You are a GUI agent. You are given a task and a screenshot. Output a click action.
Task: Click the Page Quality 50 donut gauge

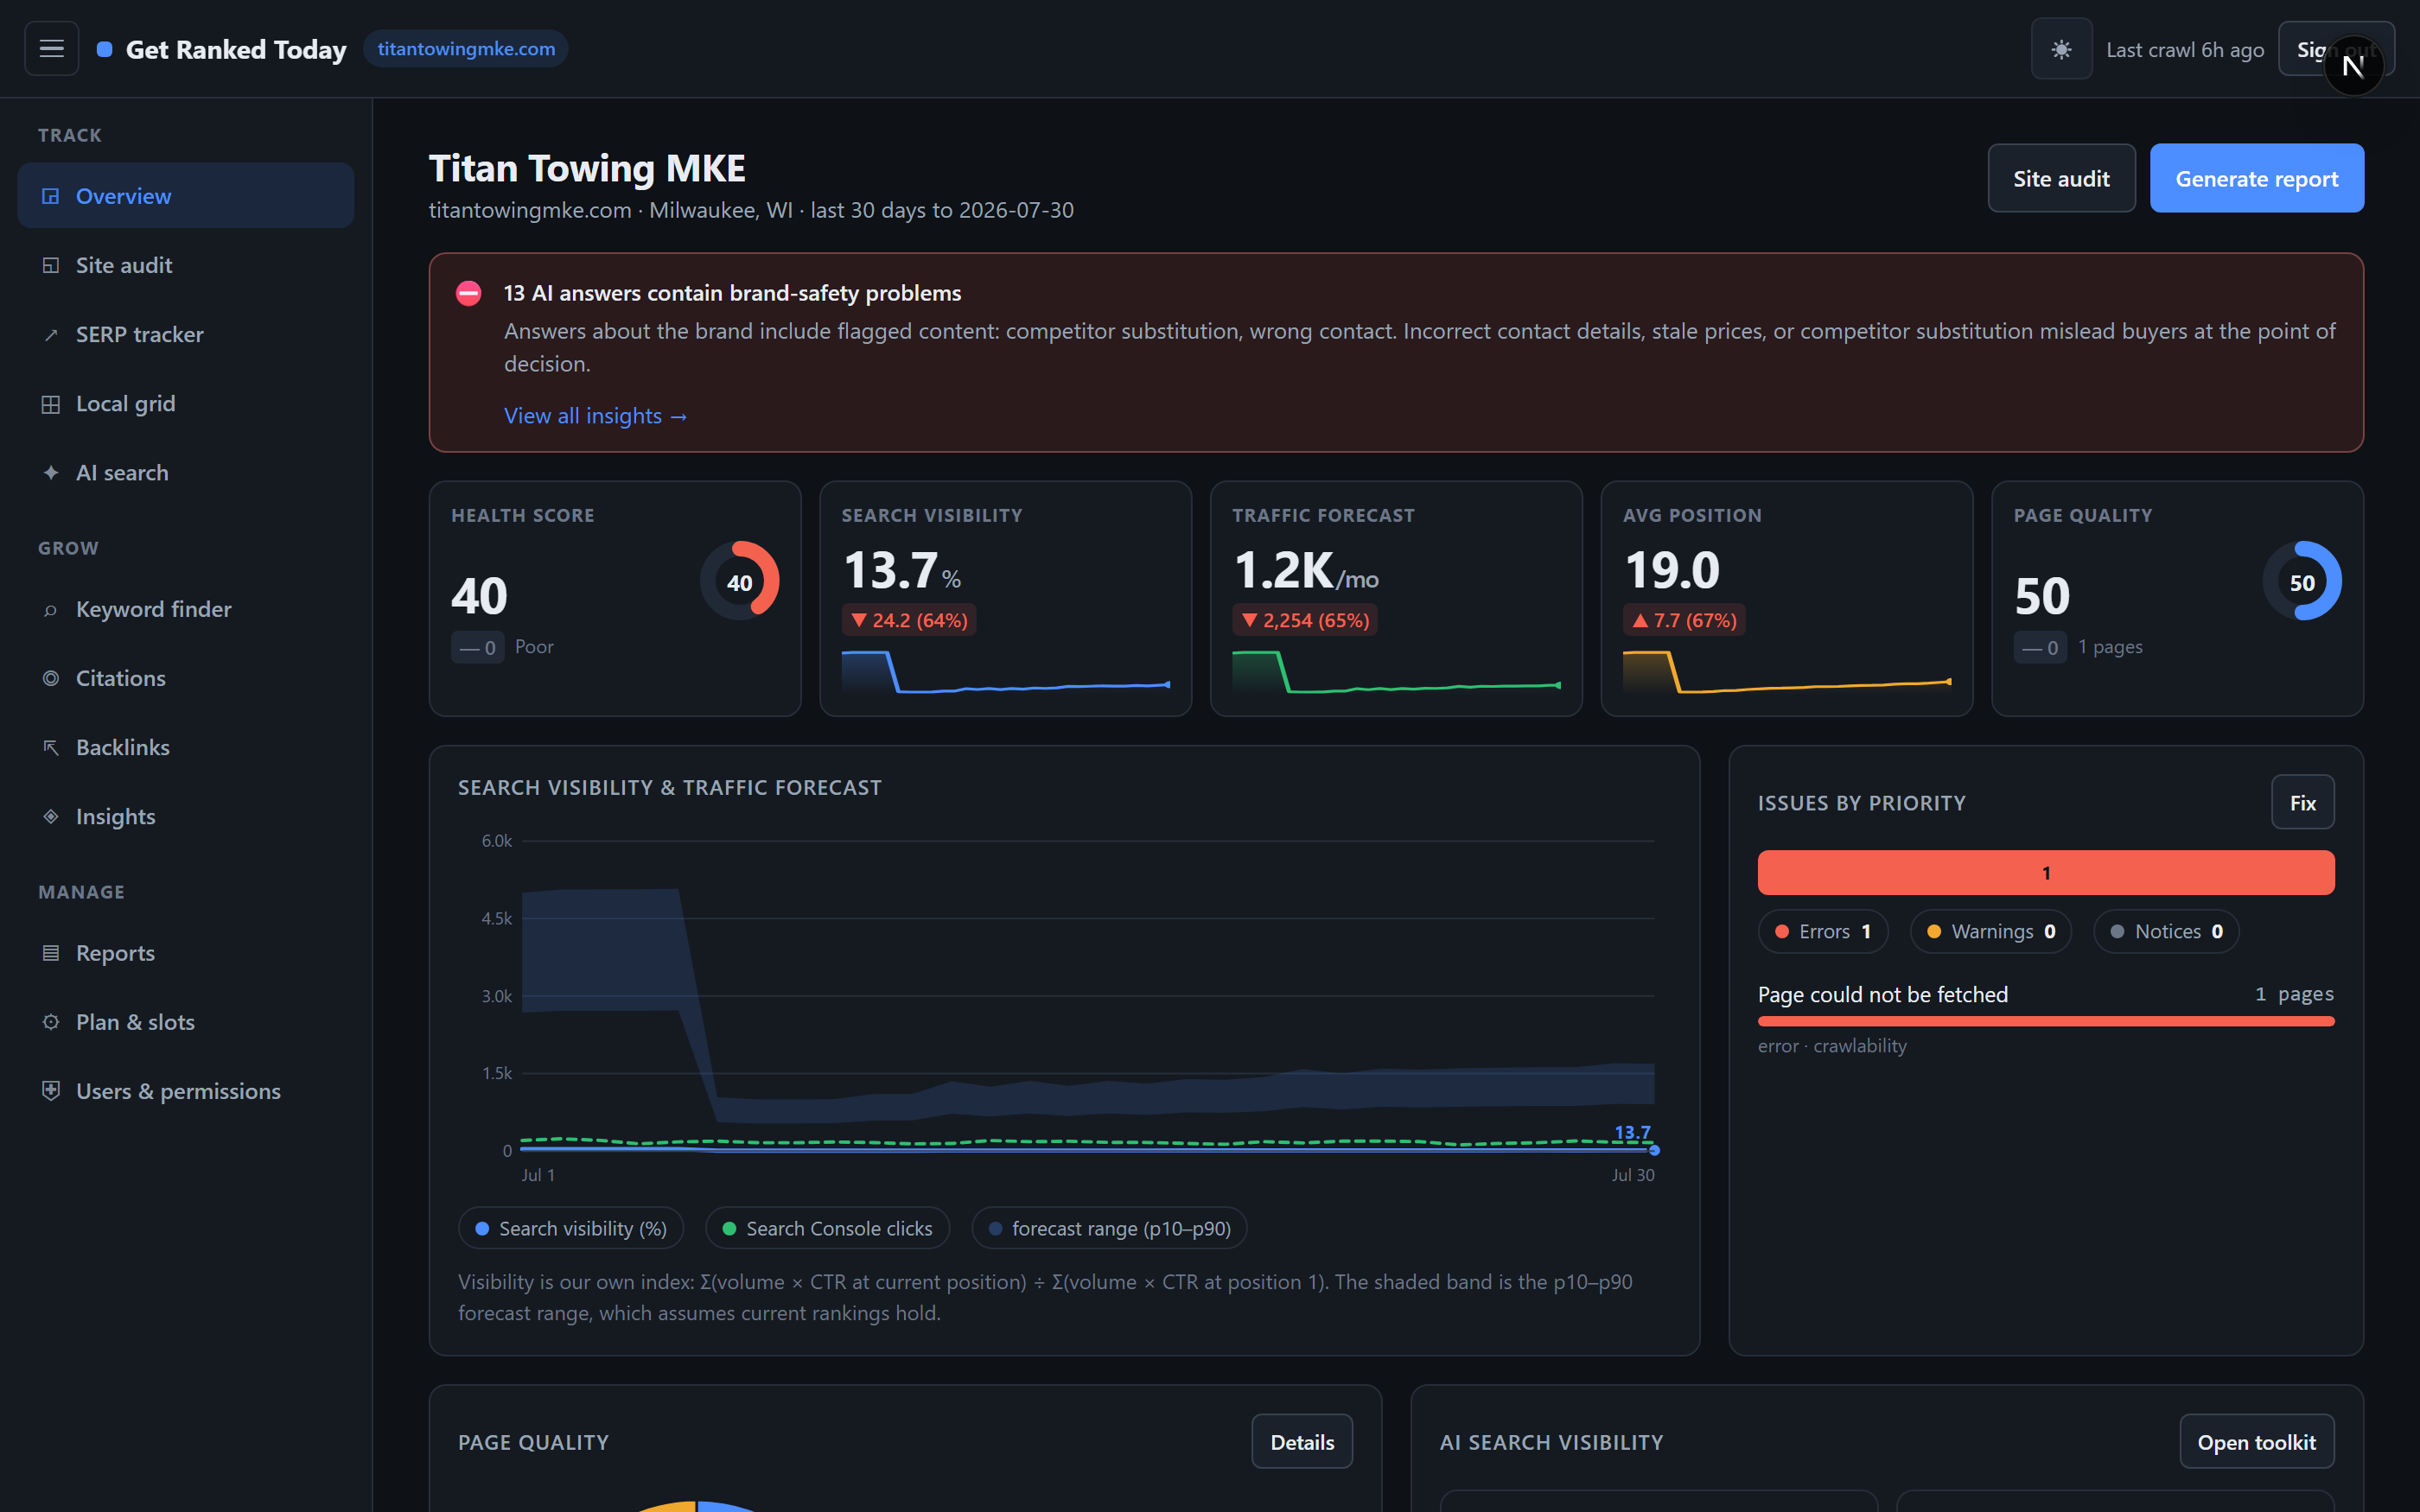2301,581
